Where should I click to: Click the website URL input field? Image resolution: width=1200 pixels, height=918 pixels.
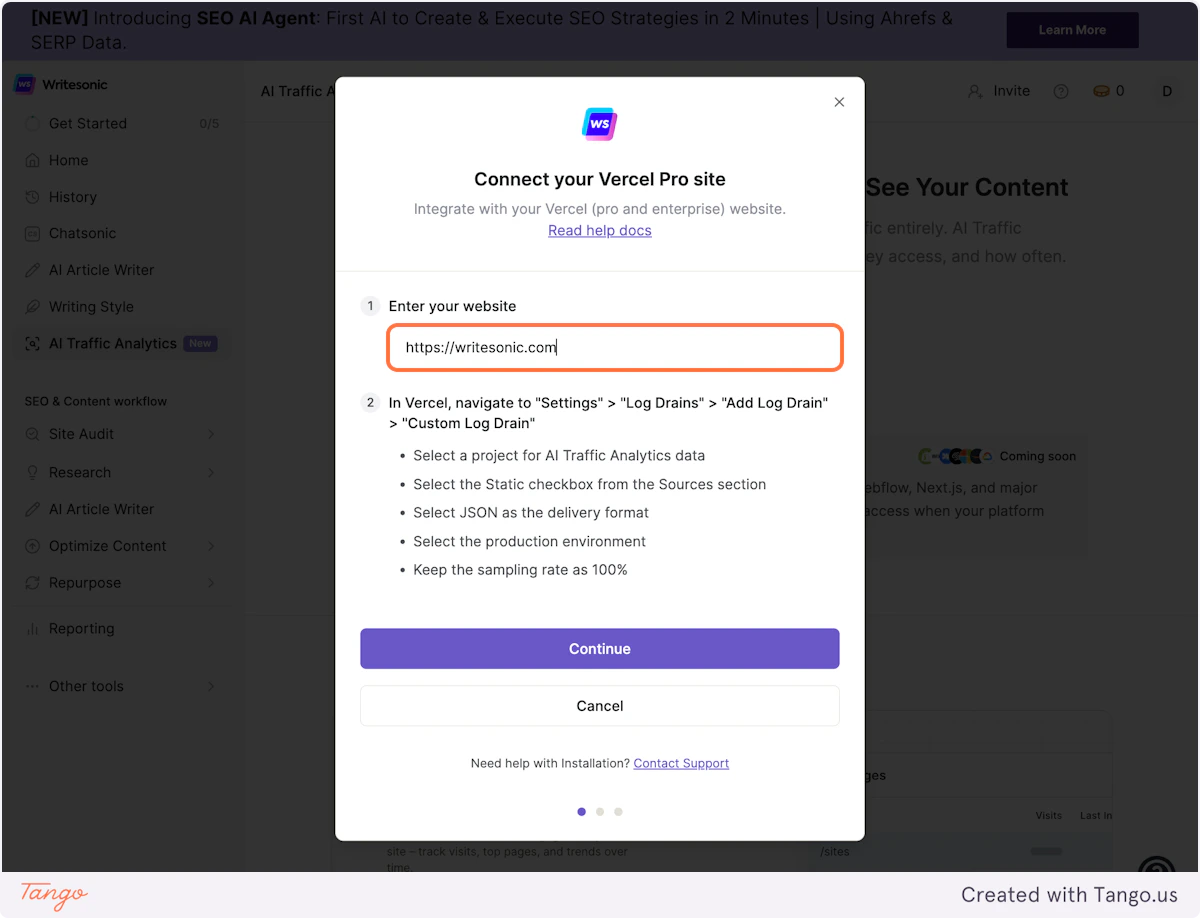(614, 347)
